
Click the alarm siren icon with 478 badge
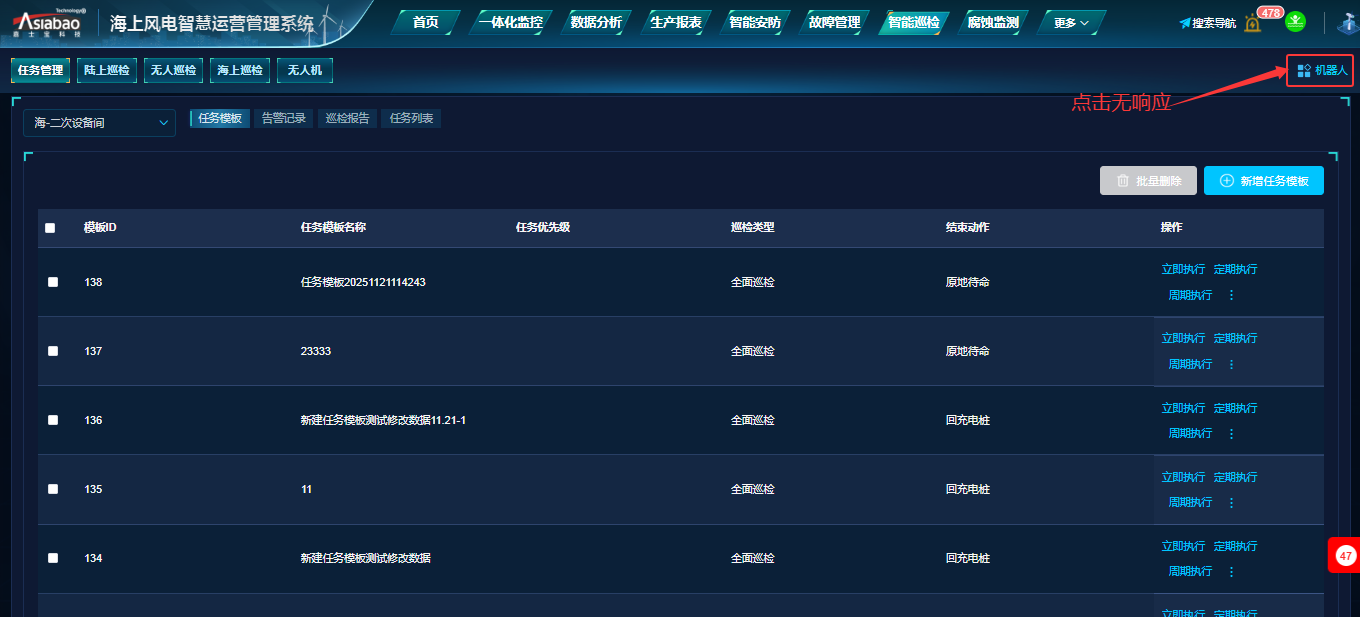point(1253,22)
